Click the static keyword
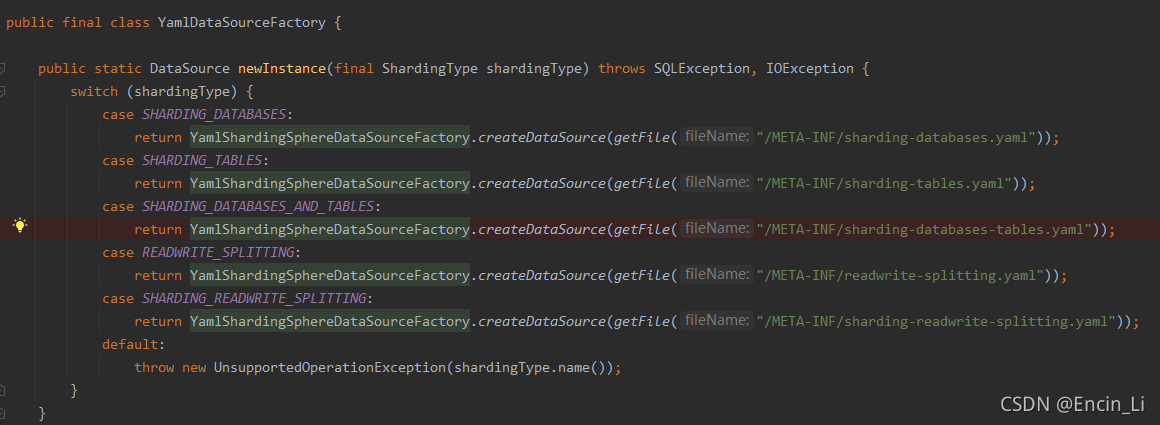 (118, 69)
